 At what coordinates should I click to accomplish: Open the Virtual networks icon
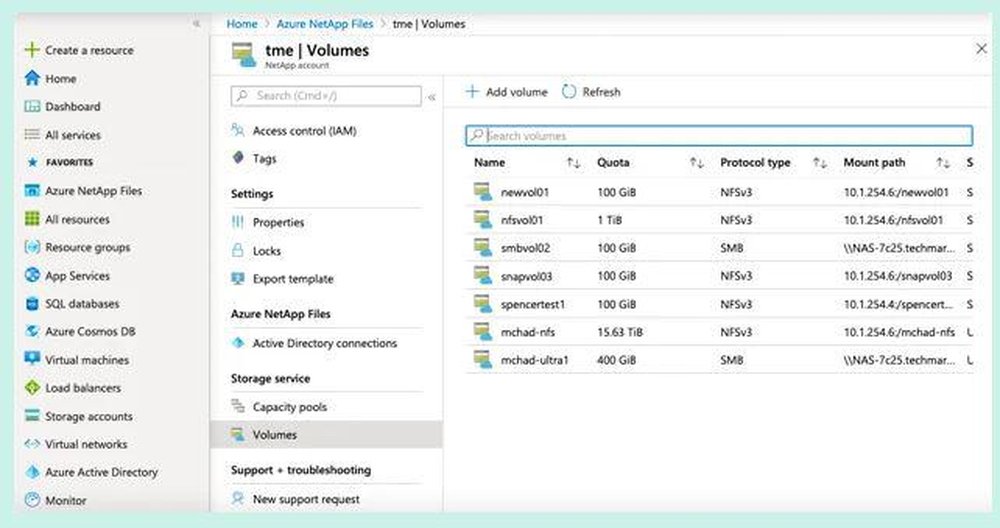[x=32, y=444]
